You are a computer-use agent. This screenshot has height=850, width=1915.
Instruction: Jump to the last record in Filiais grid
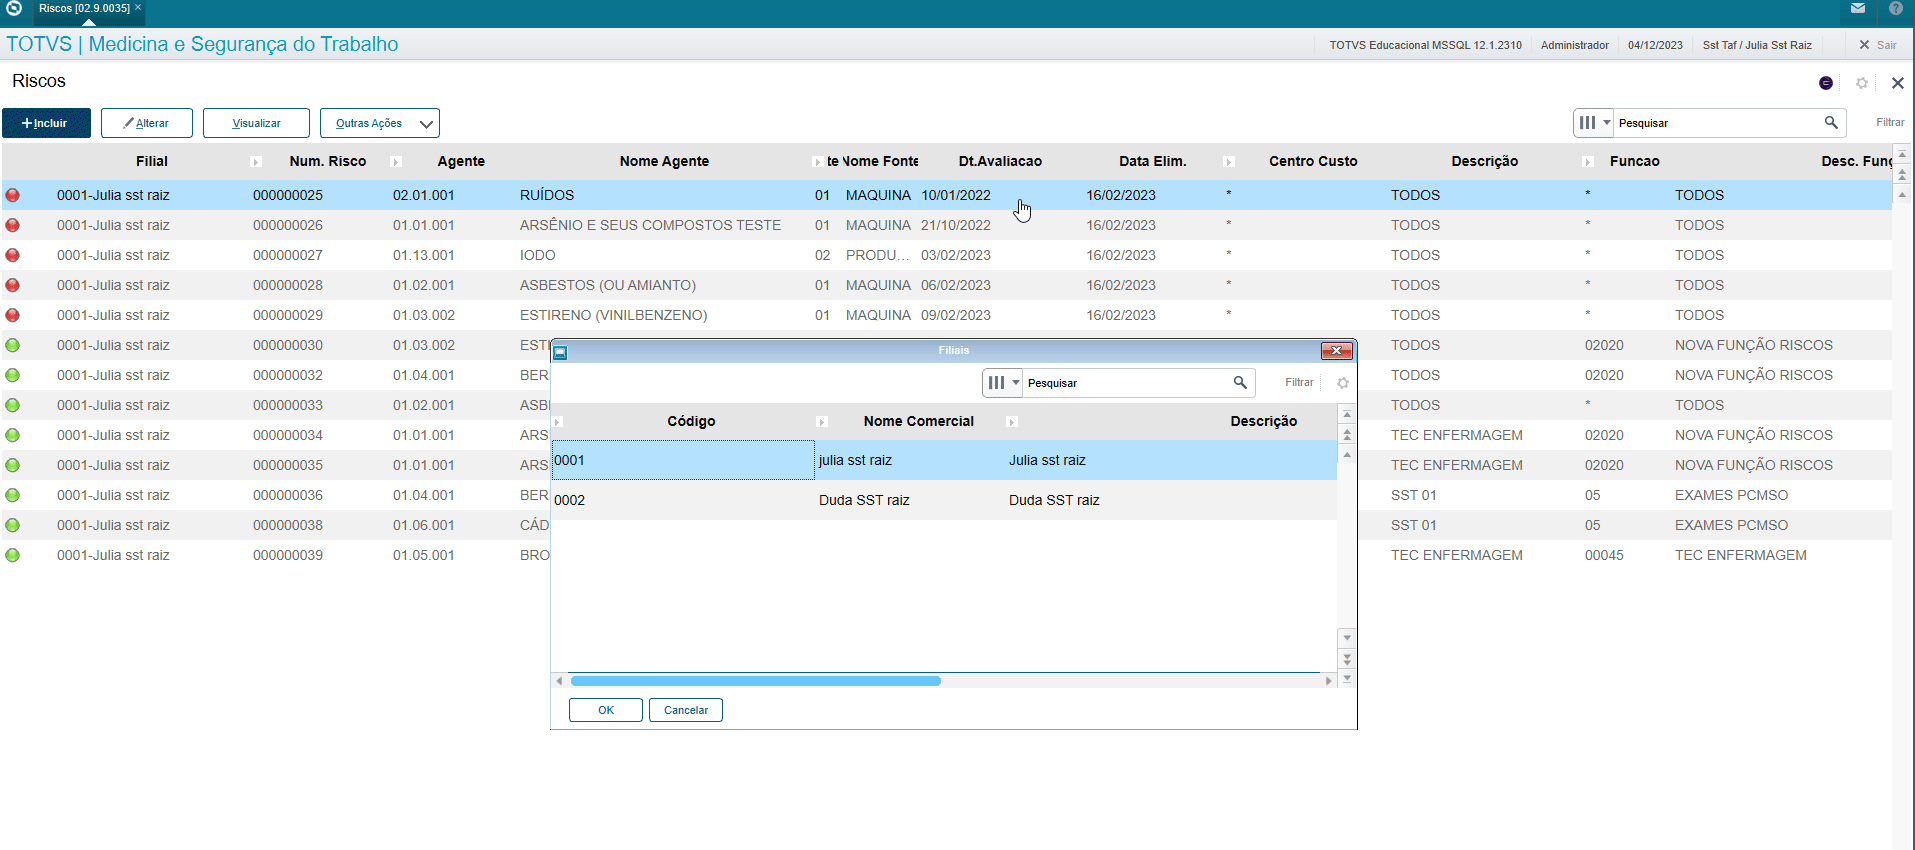point(1347,678)
